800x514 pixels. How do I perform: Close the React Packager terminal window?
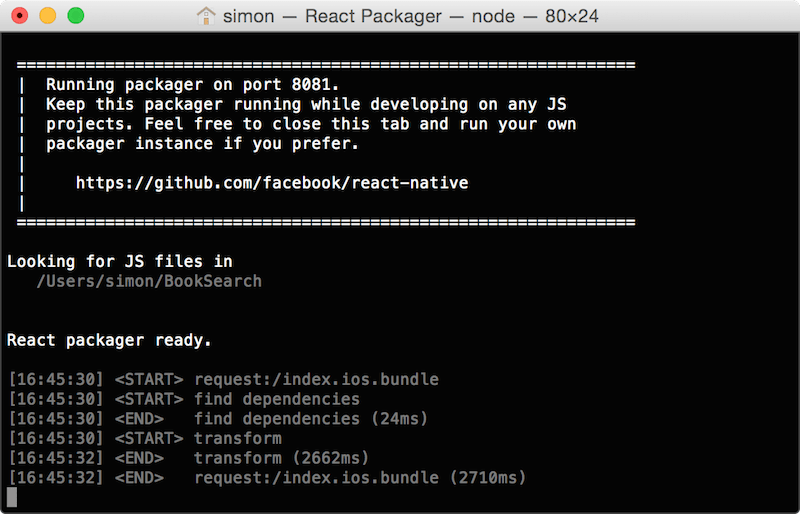point(20,16)
